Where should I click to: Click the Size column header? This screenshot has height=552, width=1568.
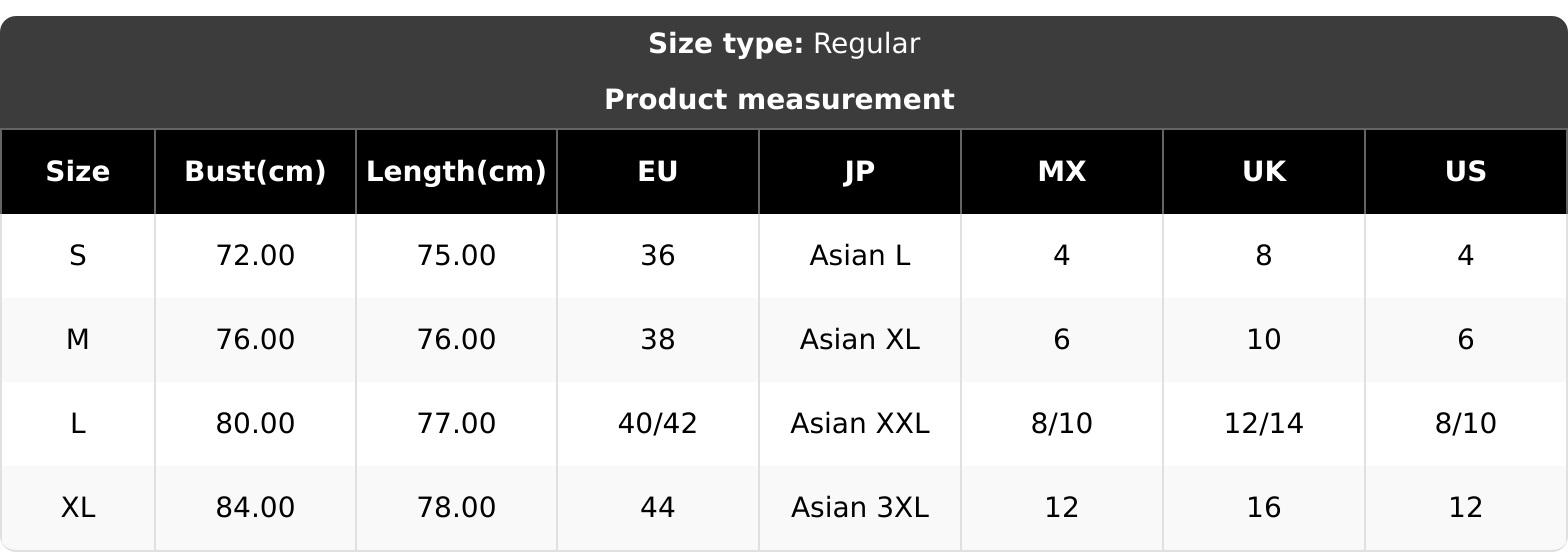coord(78,172)
